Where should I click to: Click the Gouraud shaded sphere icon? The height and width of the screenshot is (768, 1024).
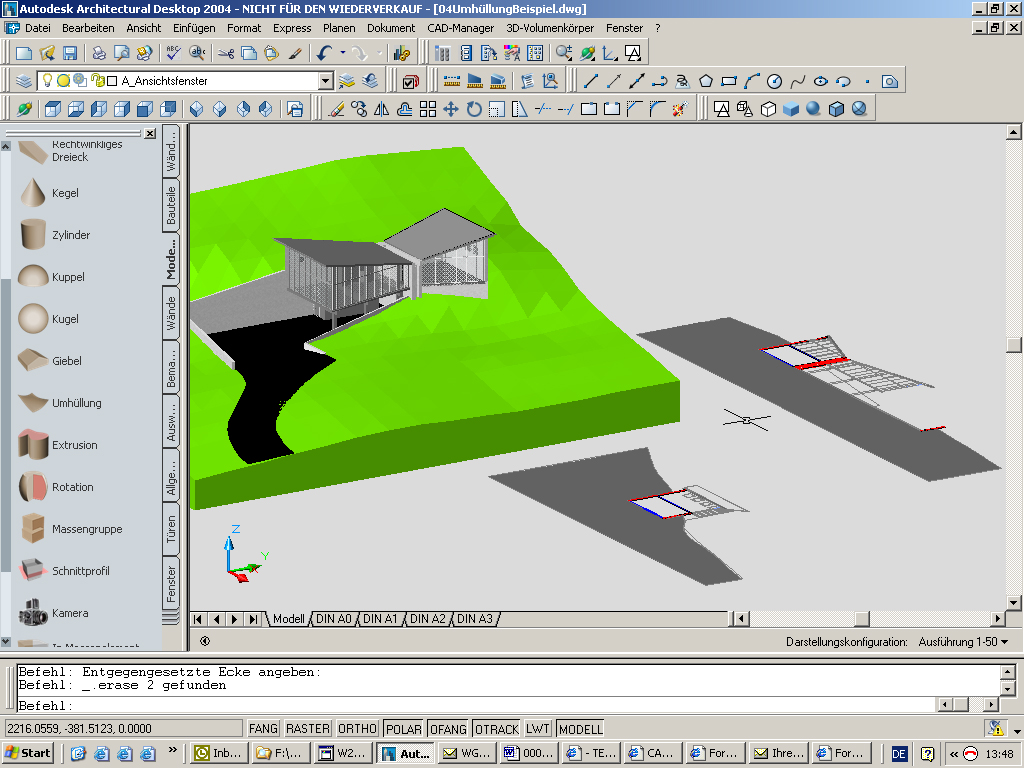(x=813, y=109)
